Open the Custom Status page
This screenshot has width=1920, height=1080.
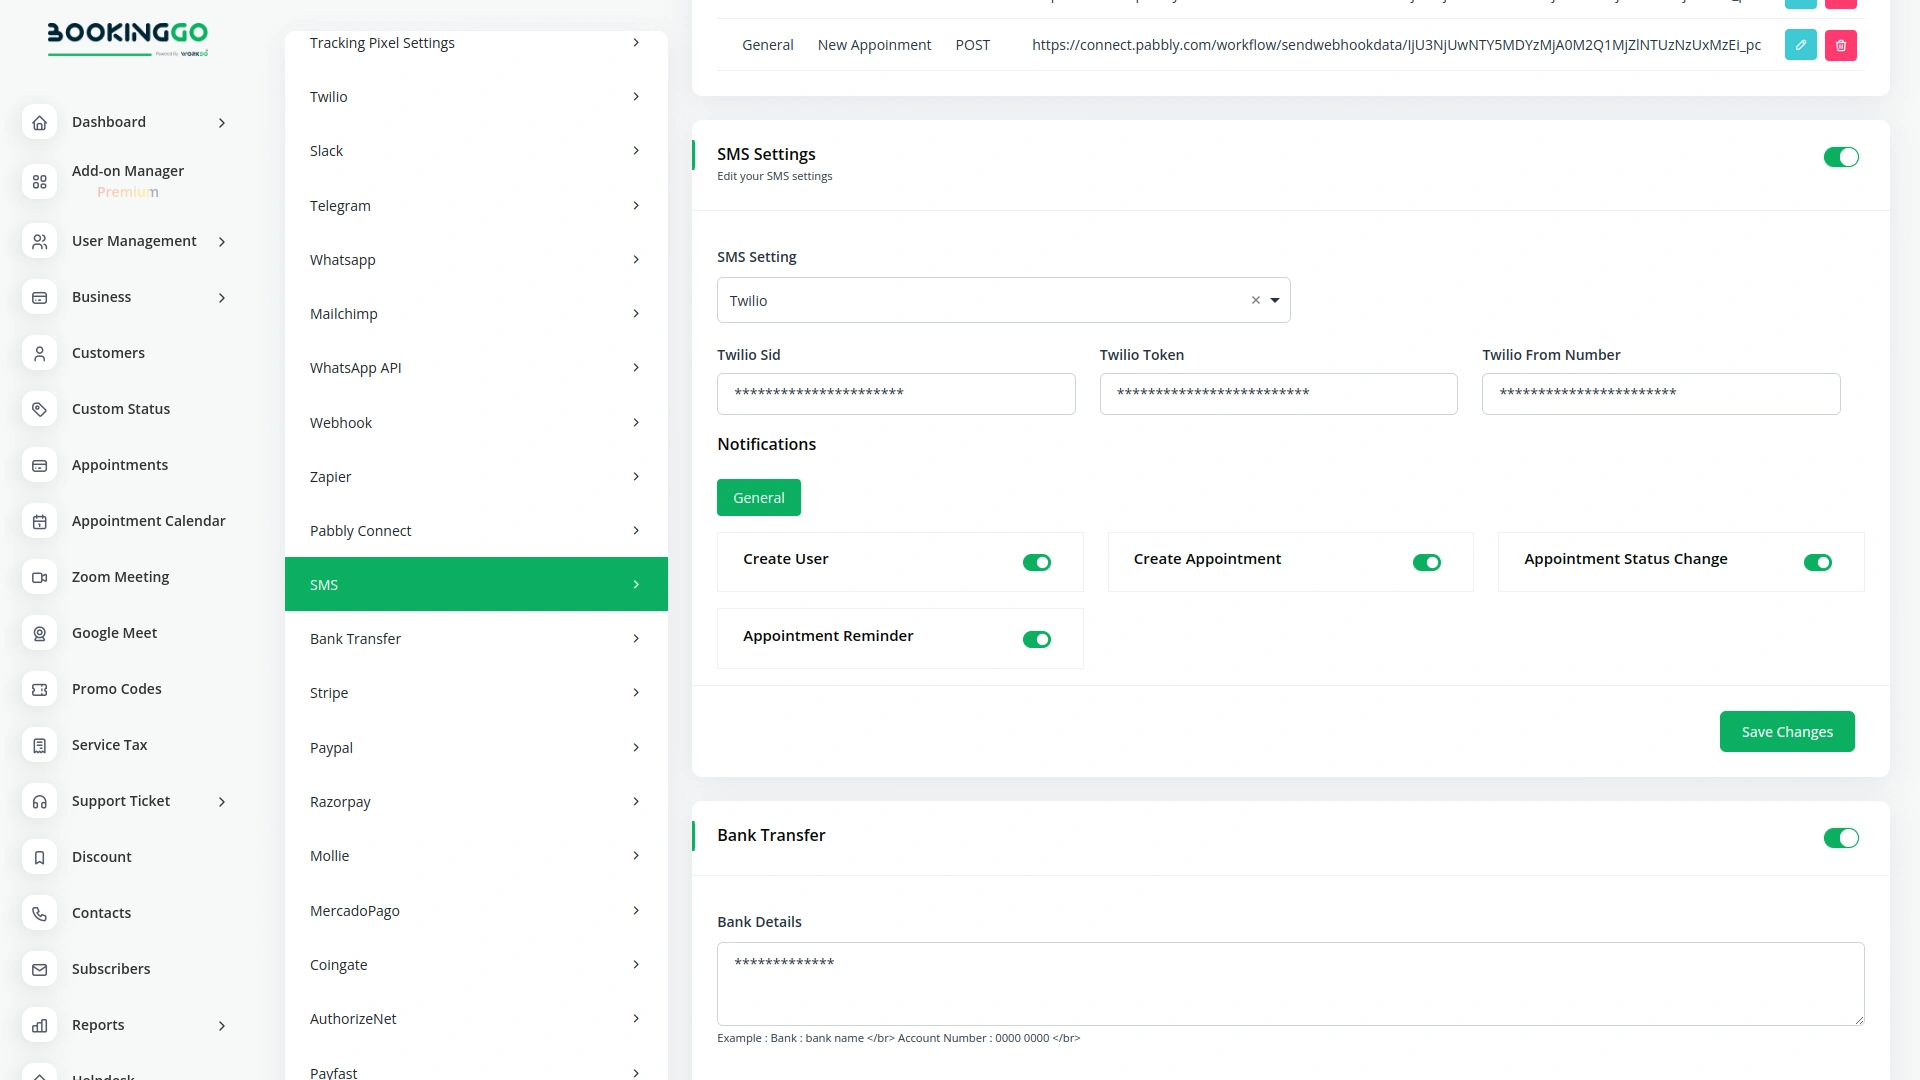click(x=120, y=409)
